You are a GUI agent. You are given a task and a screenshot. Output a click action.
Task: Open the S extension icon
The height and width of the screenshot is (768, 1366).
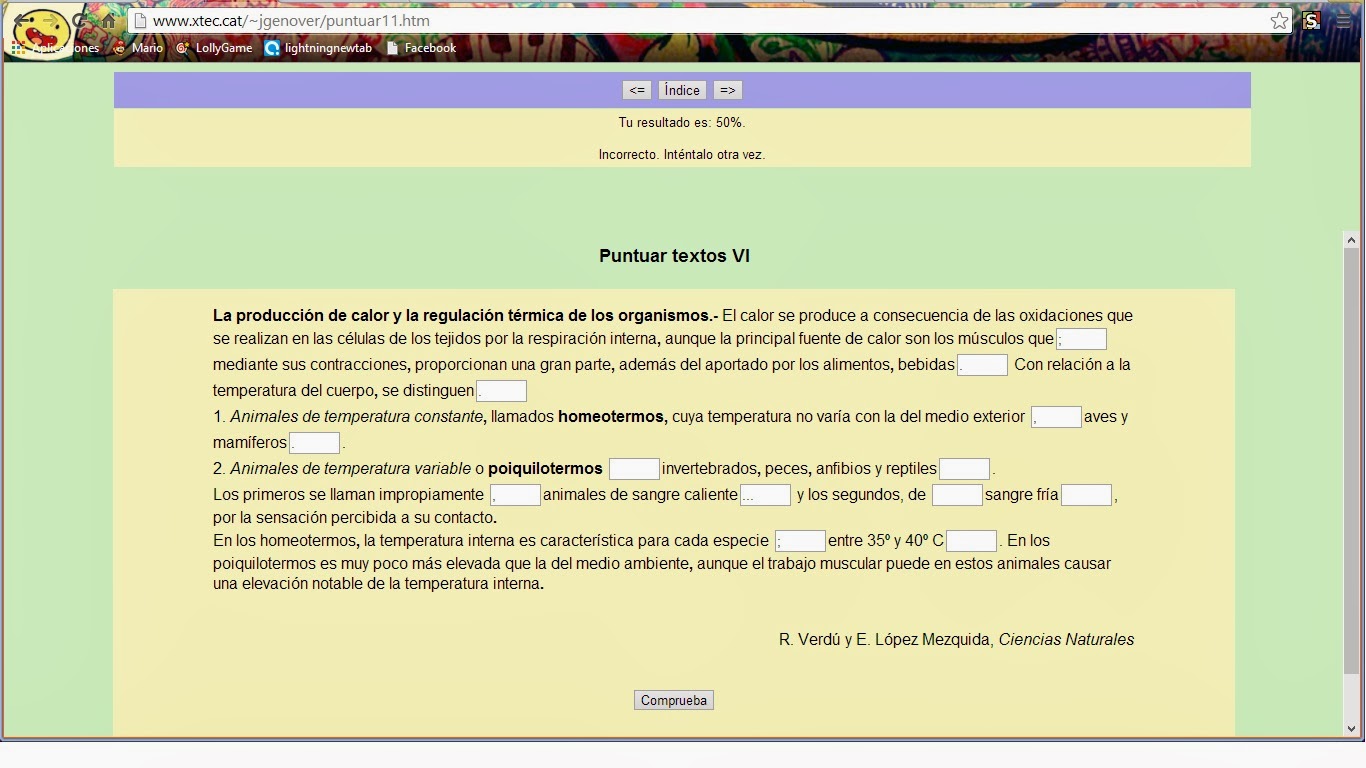point(1312,21)
